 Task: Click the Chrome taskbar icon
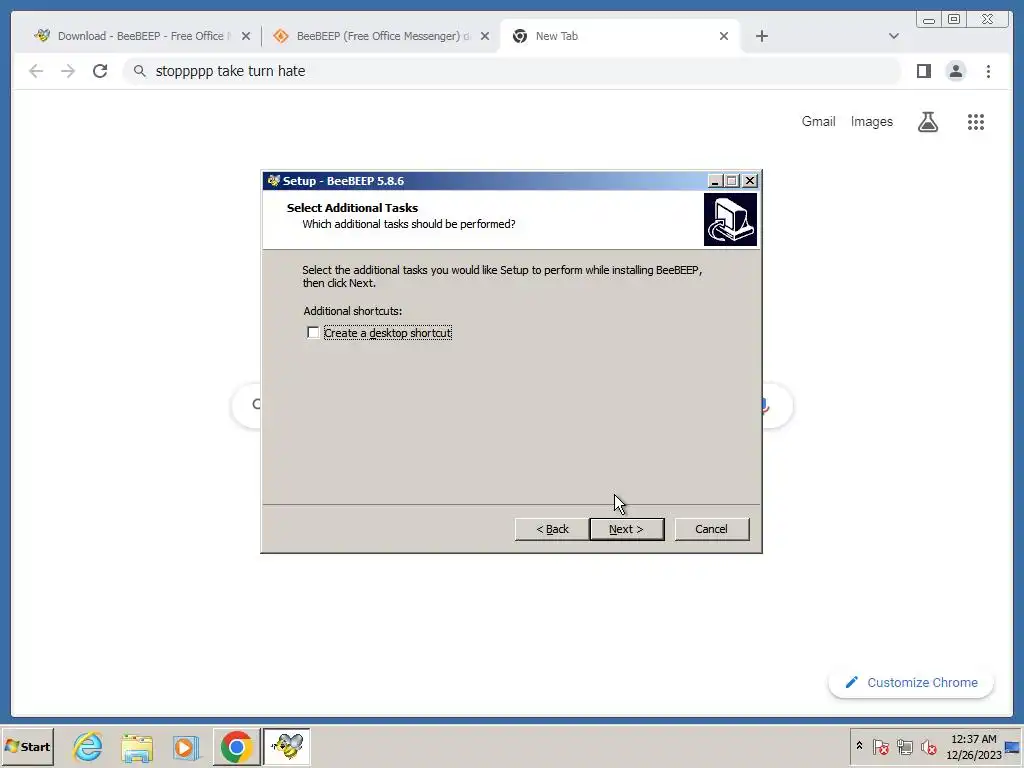236,746
